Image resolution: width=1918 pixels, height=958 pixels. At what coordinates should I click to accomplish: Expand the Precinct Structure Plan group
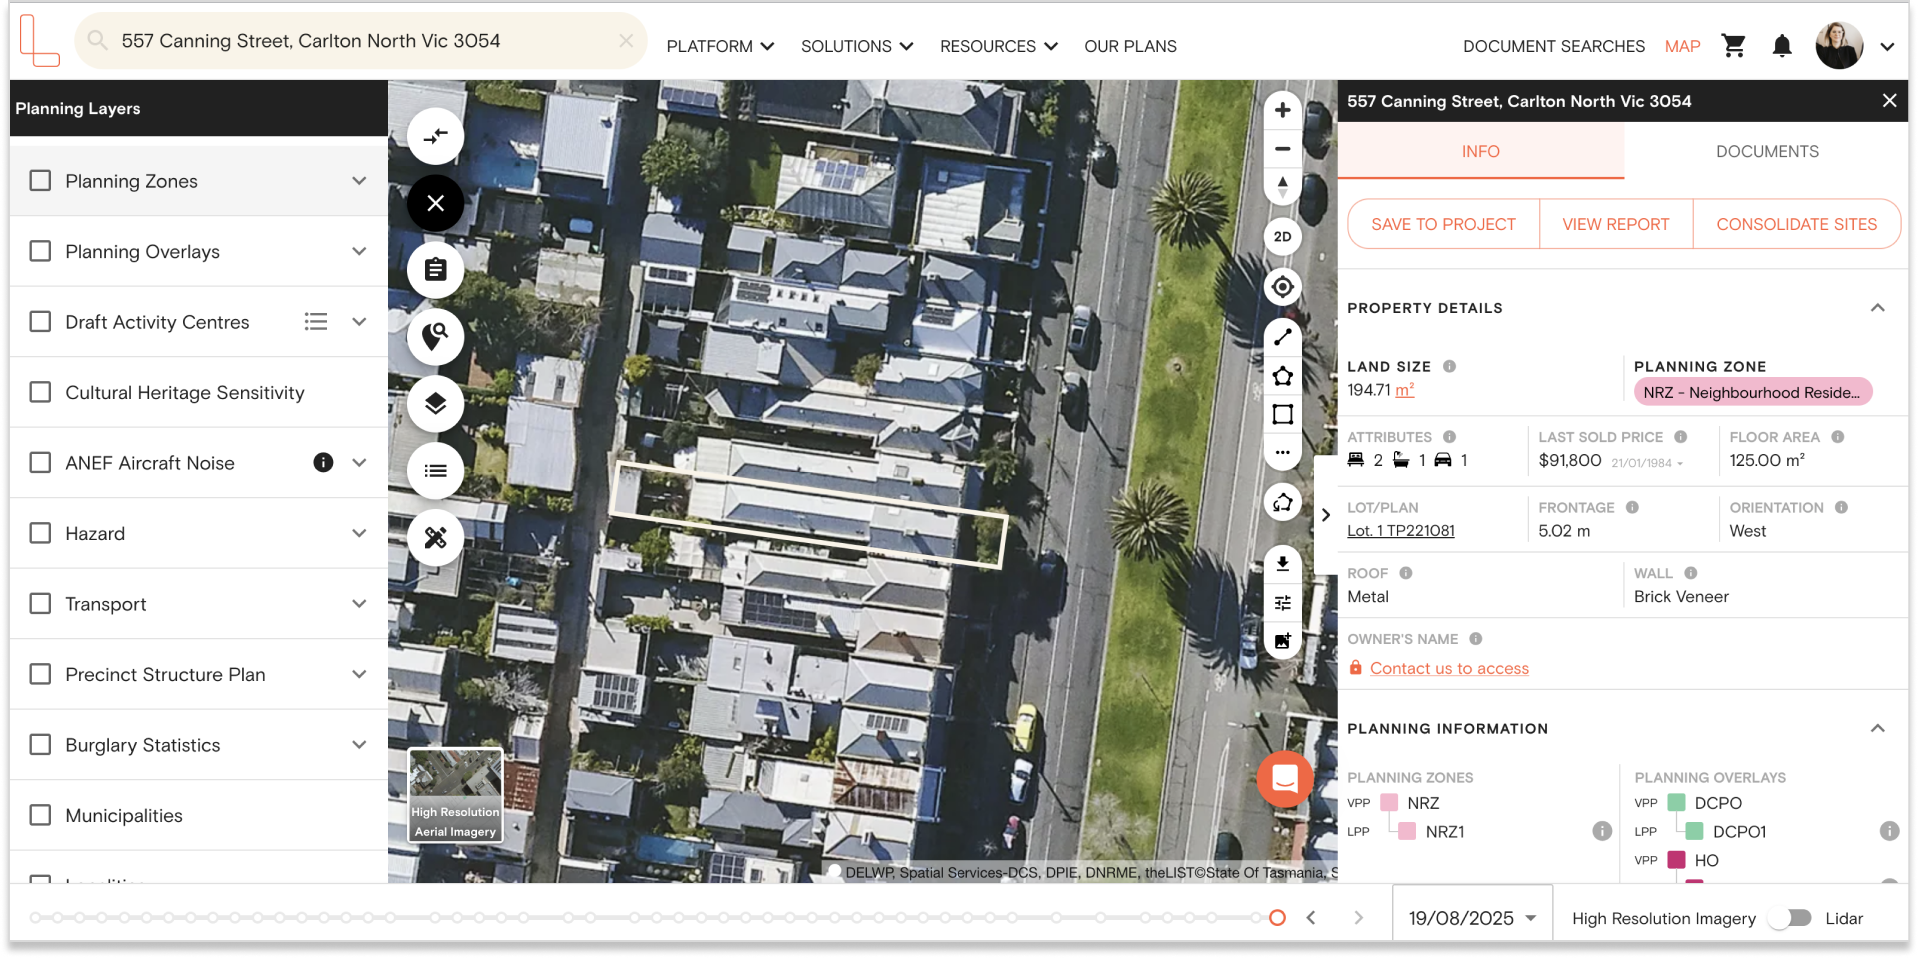(359, 674)
